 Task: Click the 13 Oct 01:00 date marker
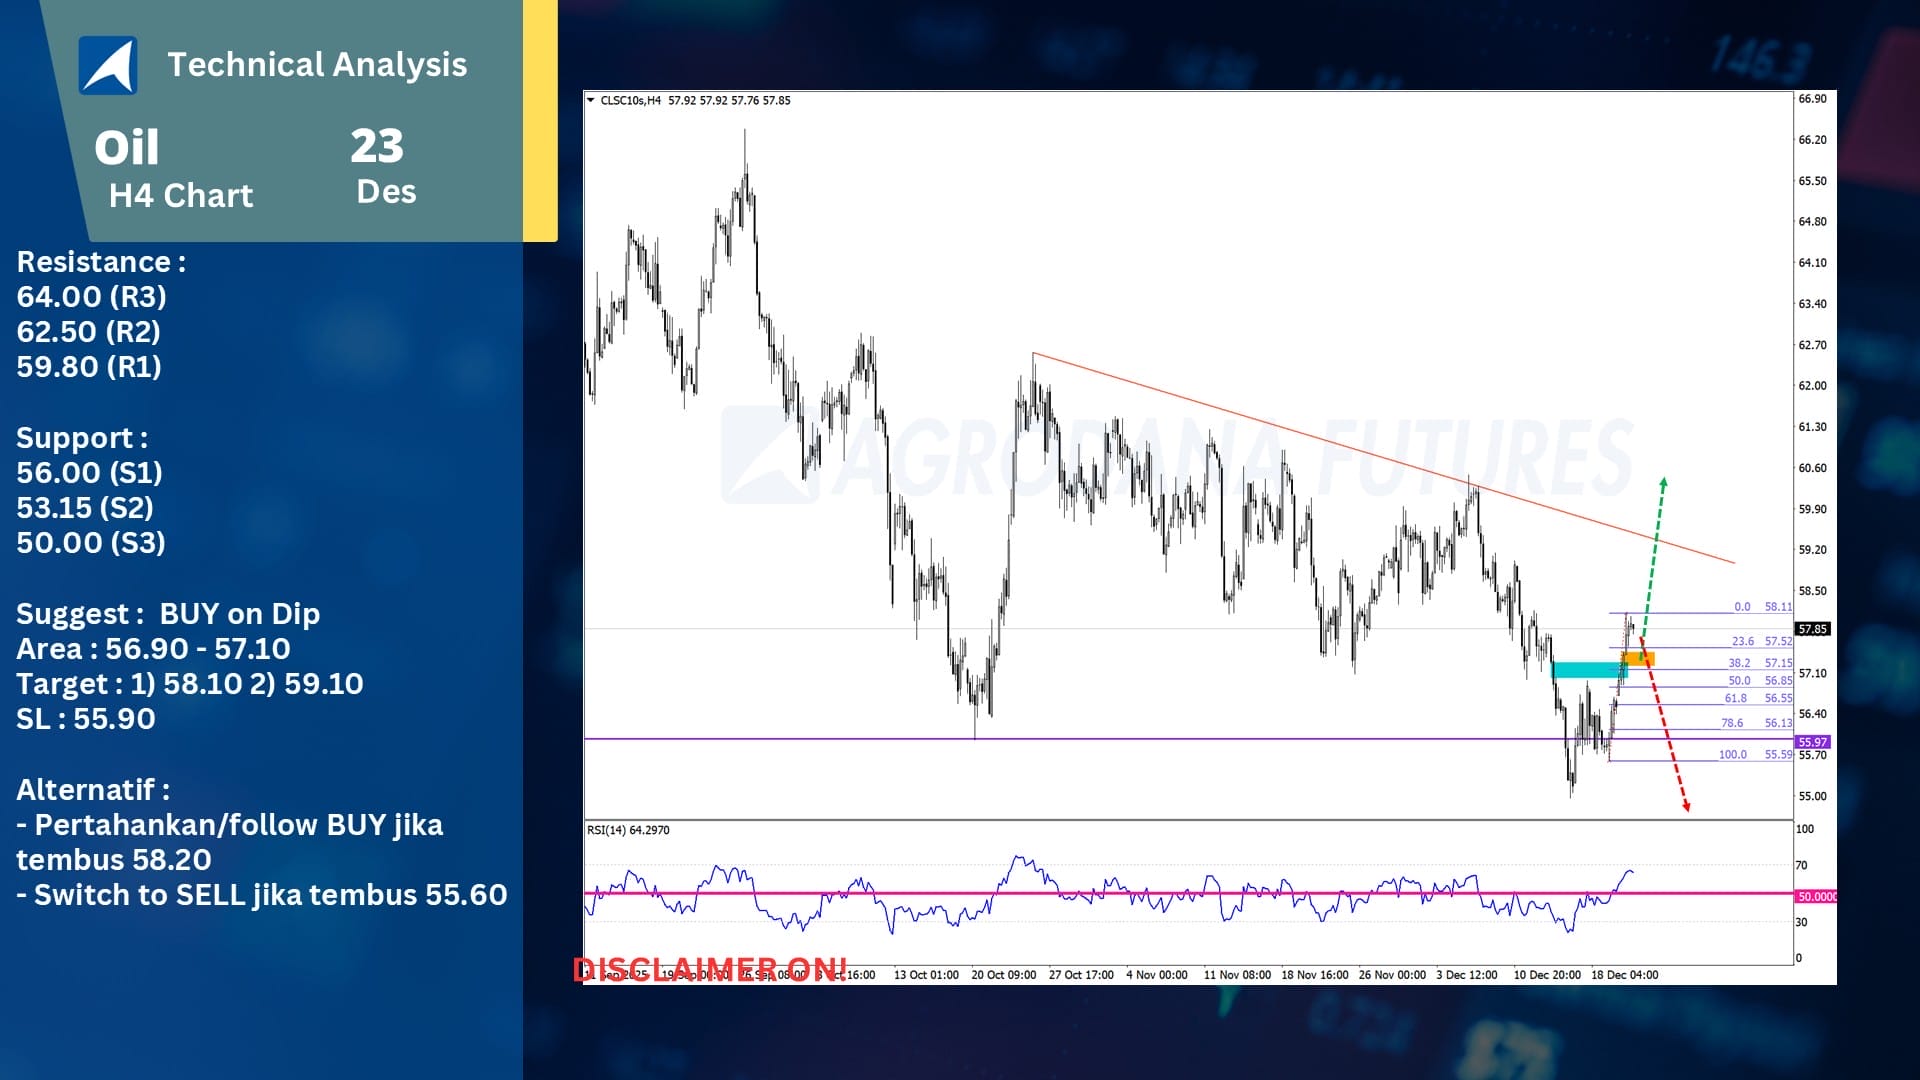(x=926, y=974)
